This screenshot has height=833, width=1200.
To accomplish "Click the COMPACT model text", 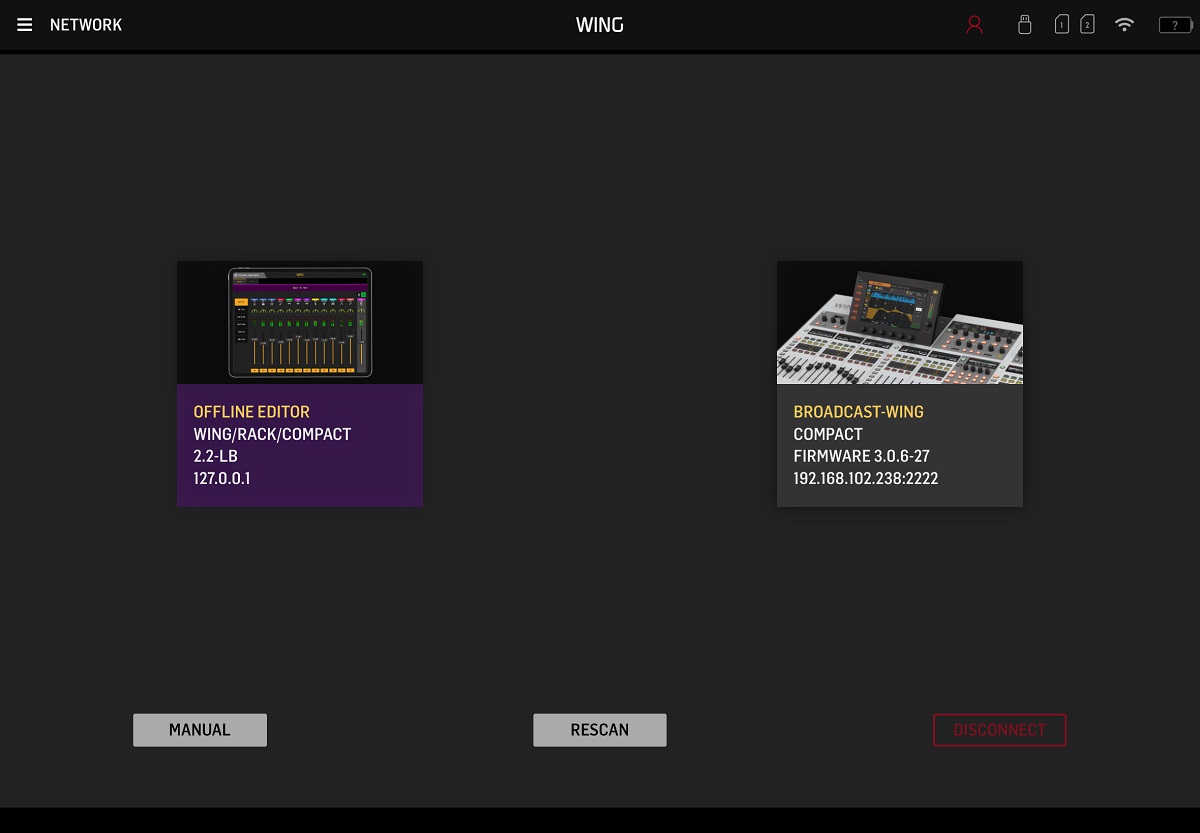I will 828,434.
